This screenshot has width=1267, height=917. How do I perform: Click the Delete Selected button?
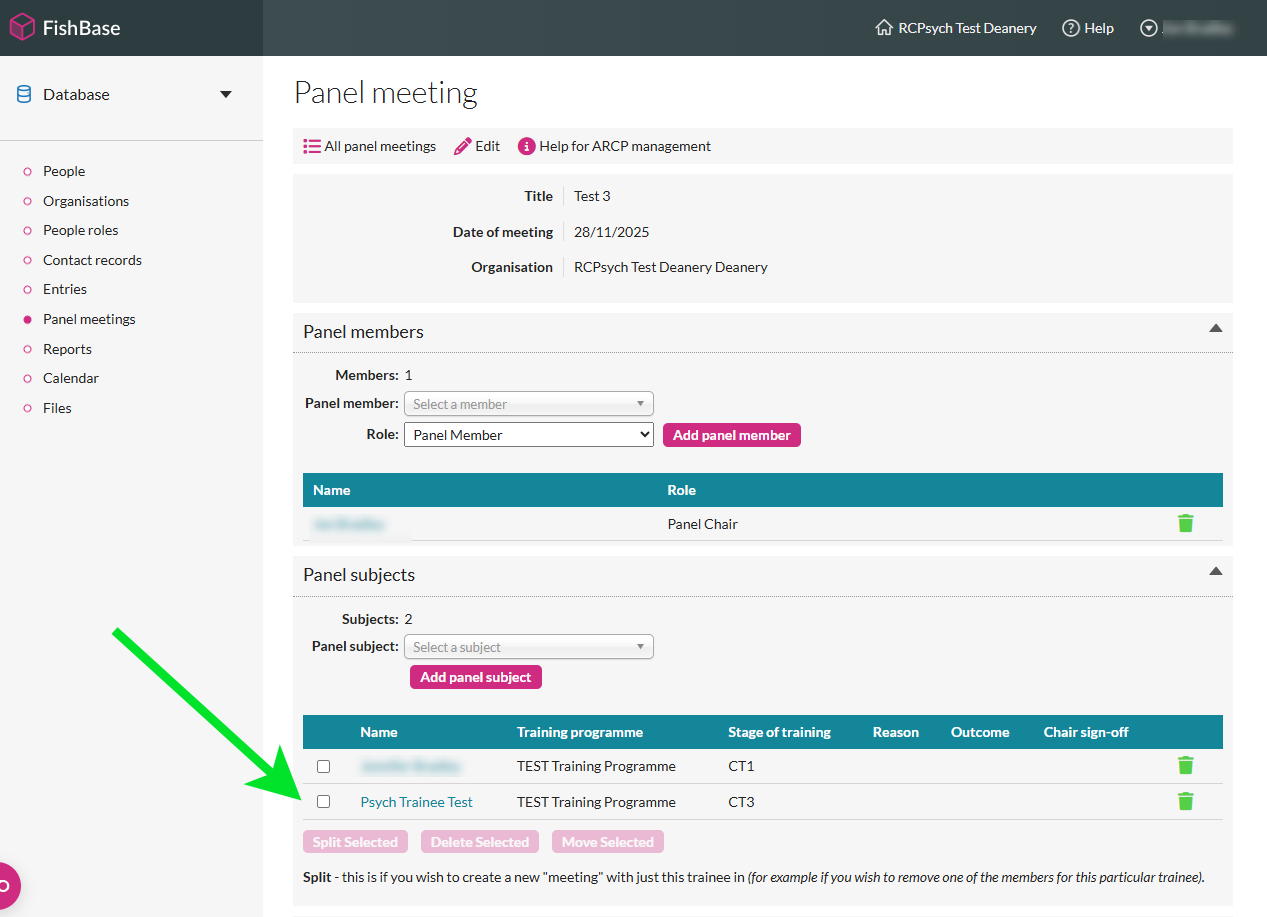(x=480, y=842)
